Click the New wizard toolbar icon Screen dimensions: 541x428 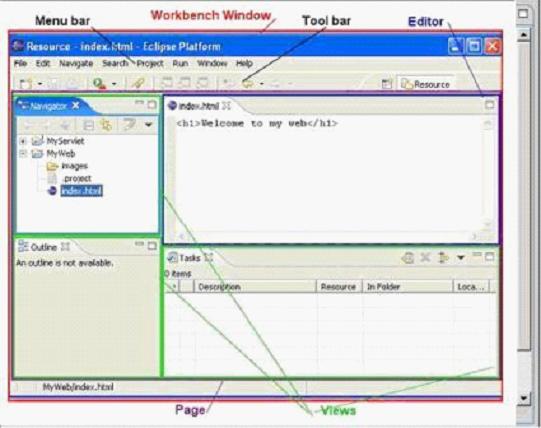(26, 84)
